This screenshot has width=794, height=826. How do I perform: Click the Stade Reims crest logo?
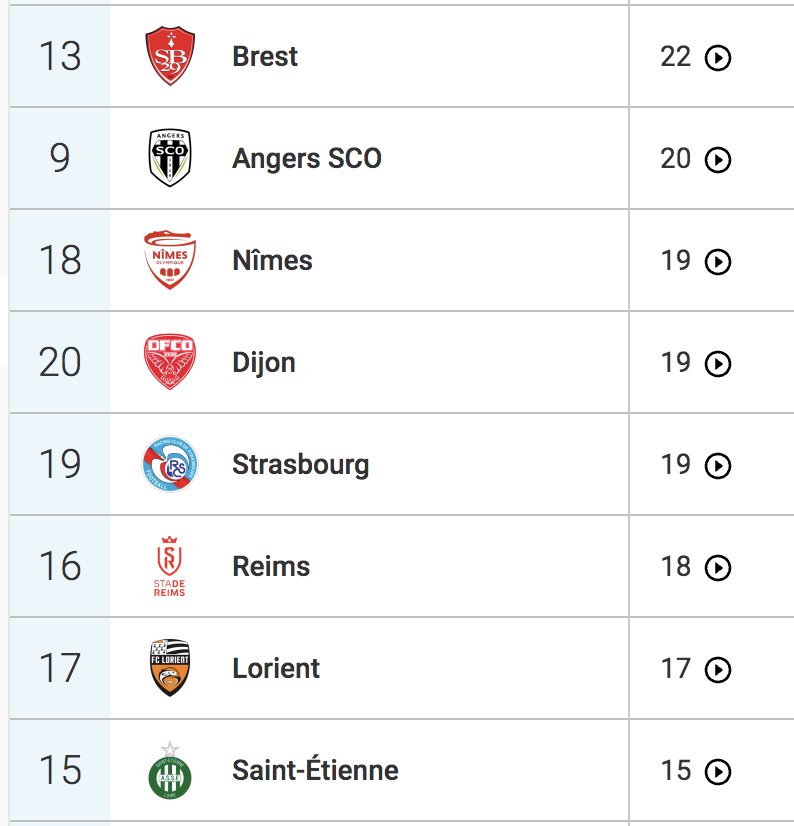(x=170, y=566)
